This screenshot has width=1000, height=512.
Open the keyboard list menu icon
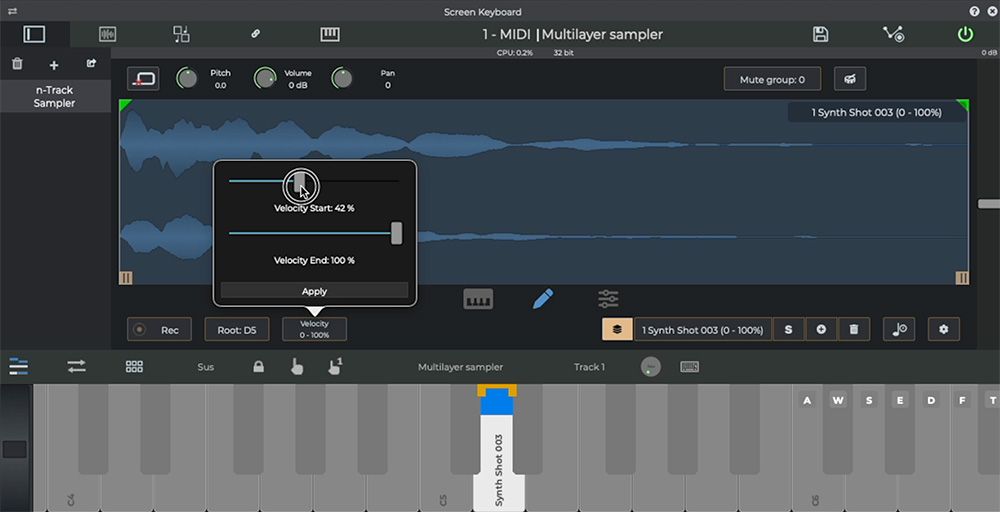[18, 367]
